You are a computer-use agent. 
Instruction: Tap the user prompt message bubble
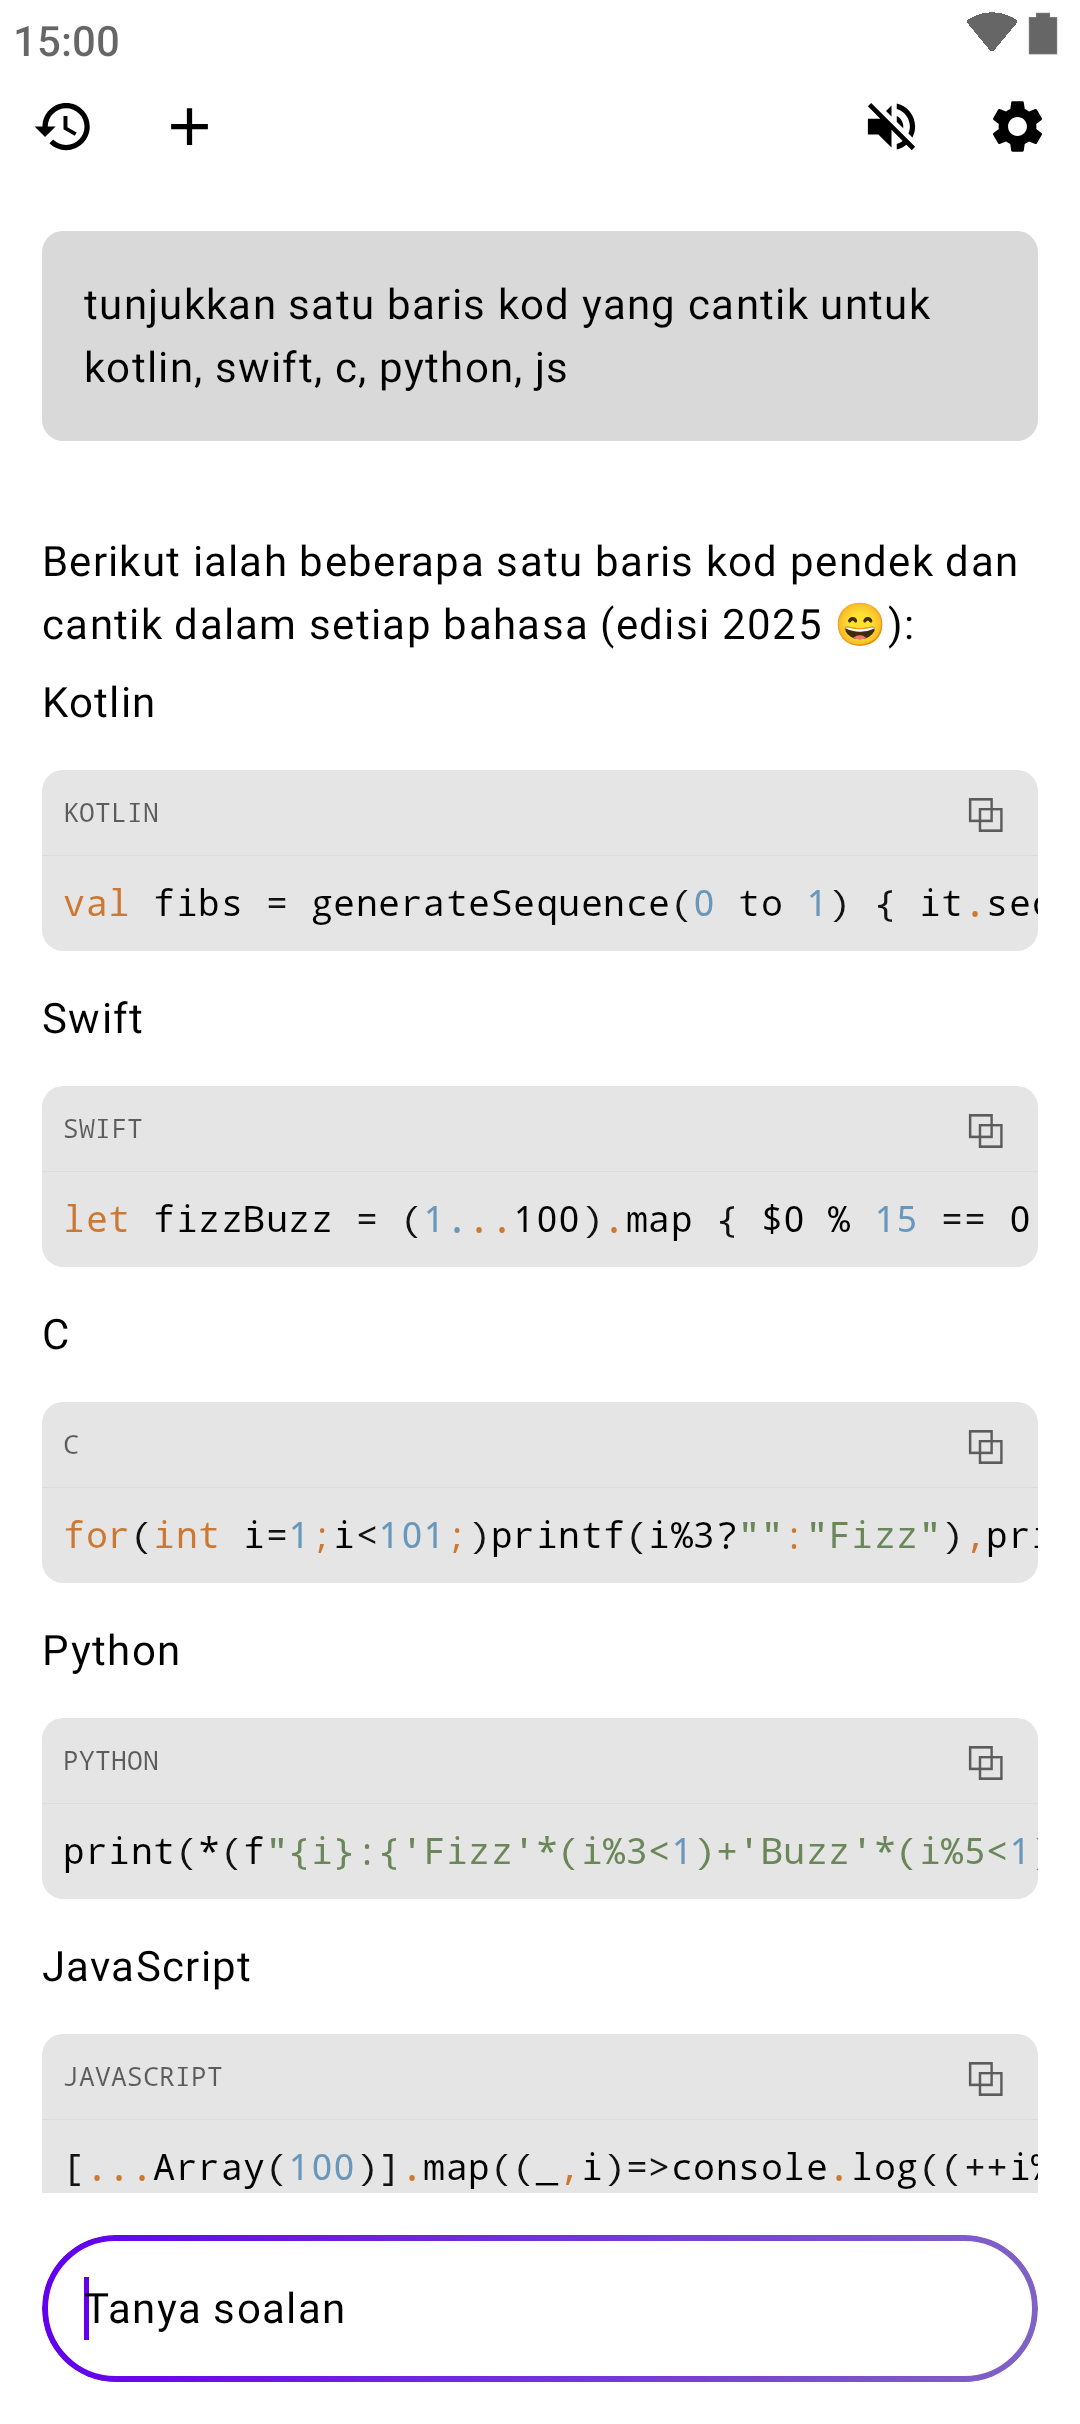[540, 336]
